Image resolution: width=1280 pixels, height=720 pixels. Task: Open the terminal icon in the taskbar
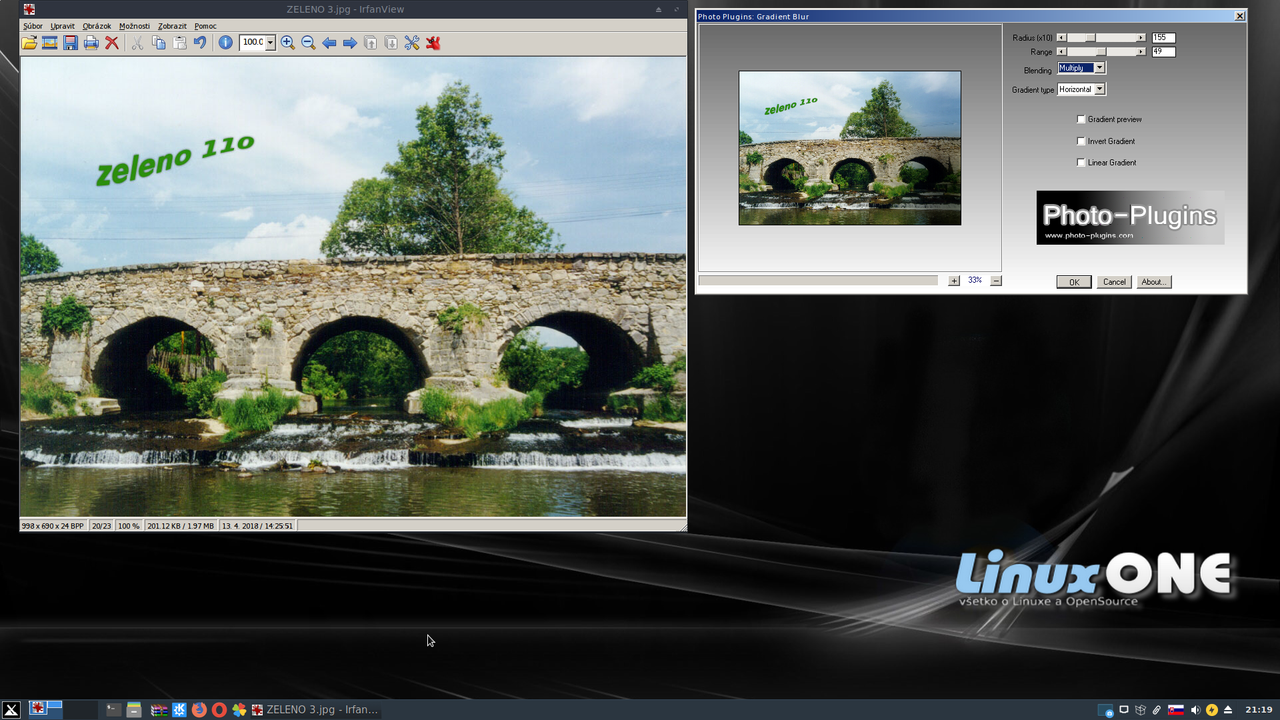point(113,710)
